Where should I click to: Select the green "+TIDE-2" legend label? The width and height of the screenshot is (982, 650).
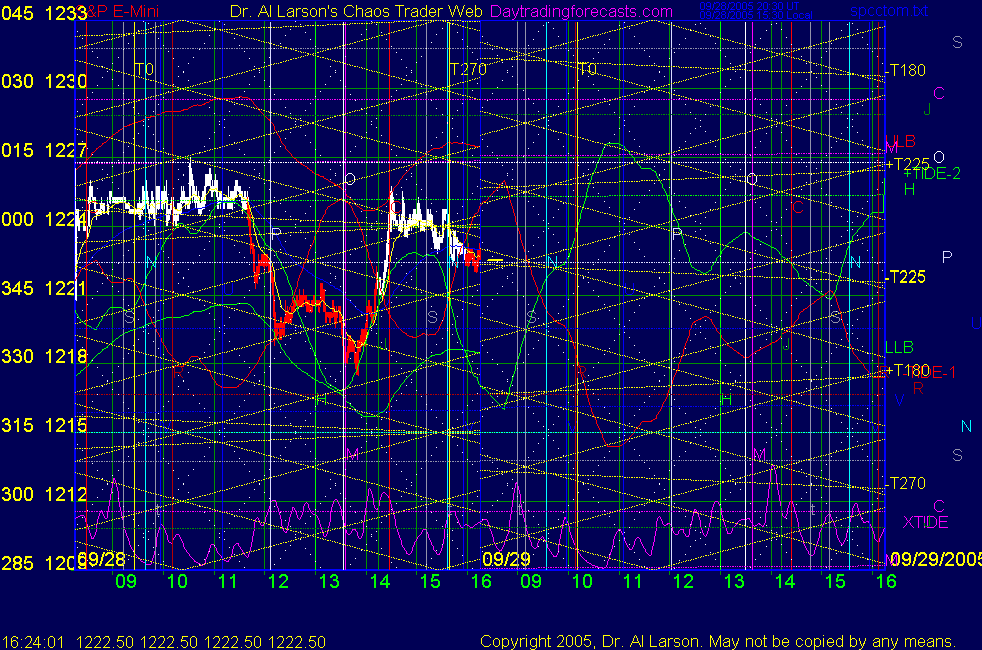coord(932,173)
